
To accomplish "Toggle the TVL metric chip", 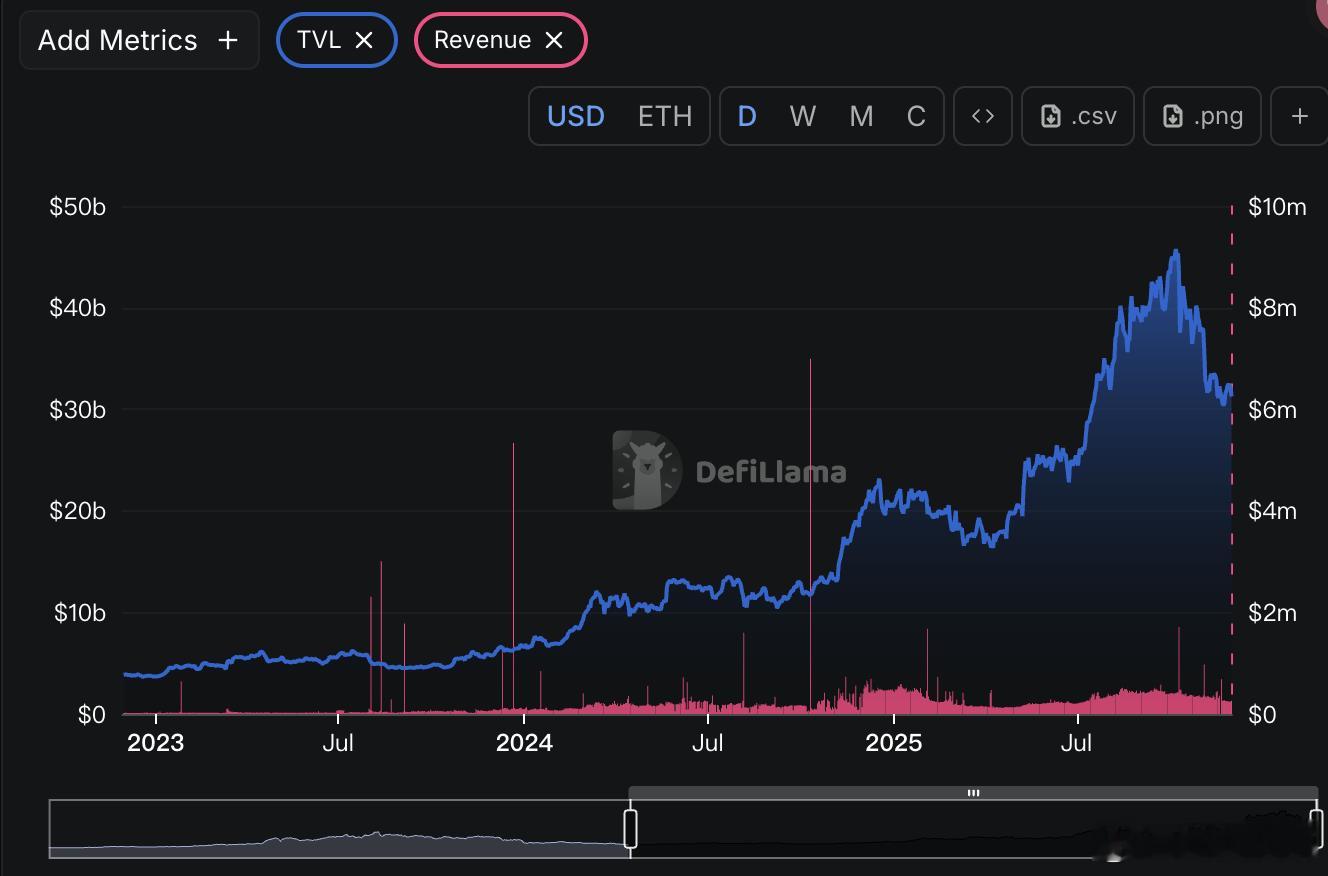I will 337,40.
